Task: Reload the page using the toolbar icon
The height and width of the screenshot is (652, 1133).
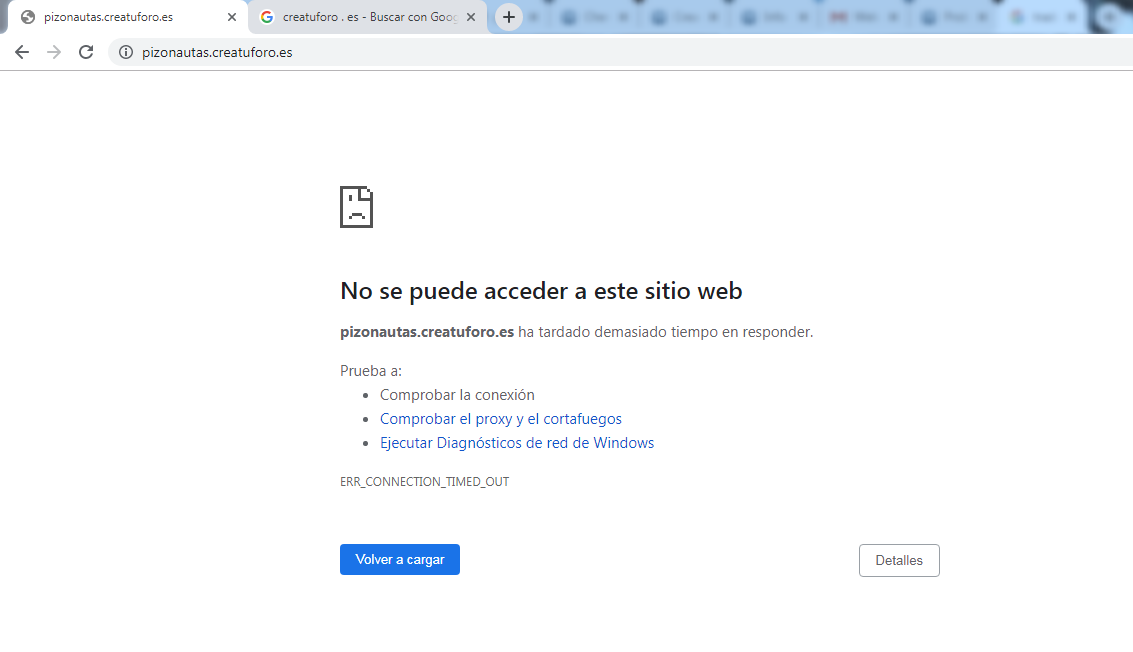Action: [x=86, y=52]
